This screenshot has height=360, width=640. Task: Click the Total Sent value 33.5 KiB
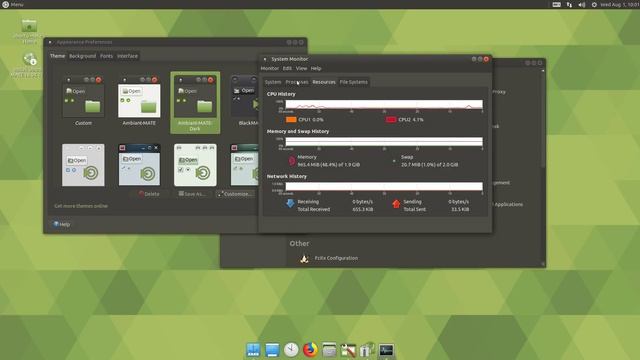[x=460, y=209]
